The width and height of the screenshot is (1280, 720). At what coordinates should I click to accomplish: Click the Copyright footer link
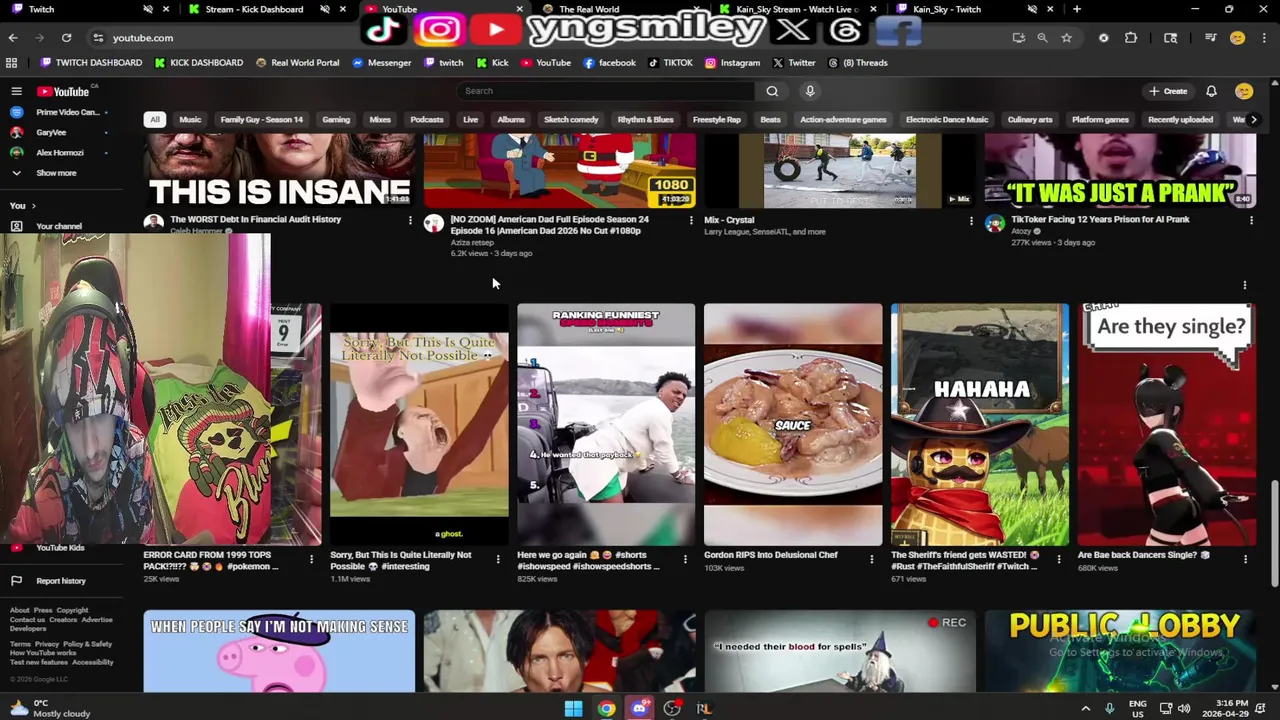point(72,610)
